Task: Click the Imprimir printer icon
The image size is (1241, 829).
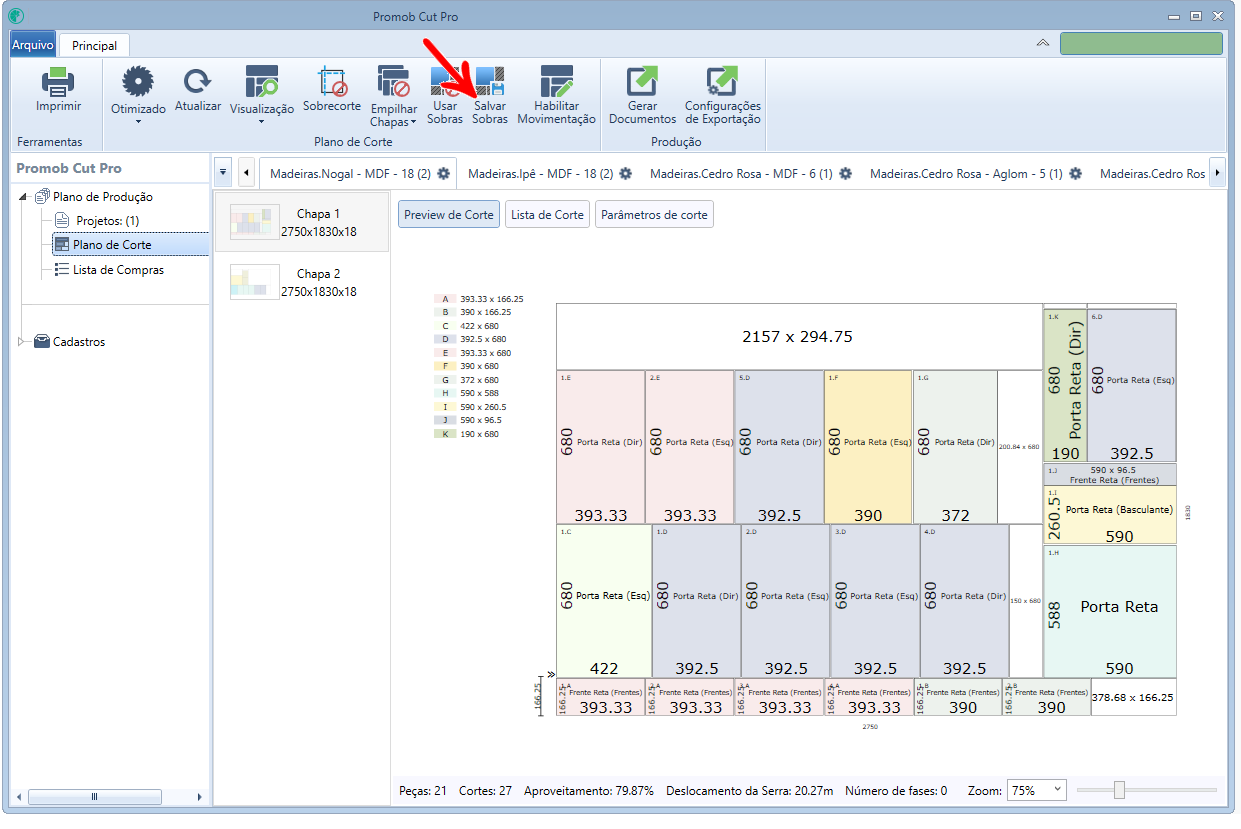Action: click(x=58, y=82)
